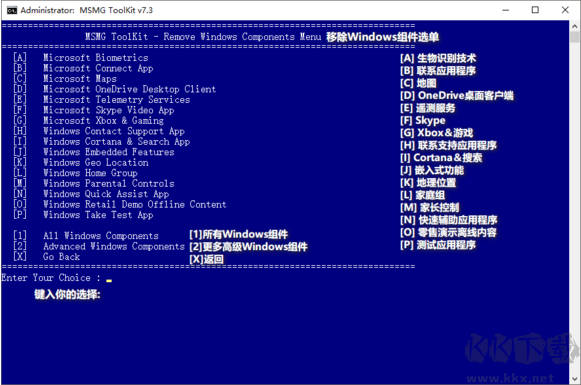The image size is (581, 385).
Task: Click the [M] 家长控制 label
Action: [430, 207]
